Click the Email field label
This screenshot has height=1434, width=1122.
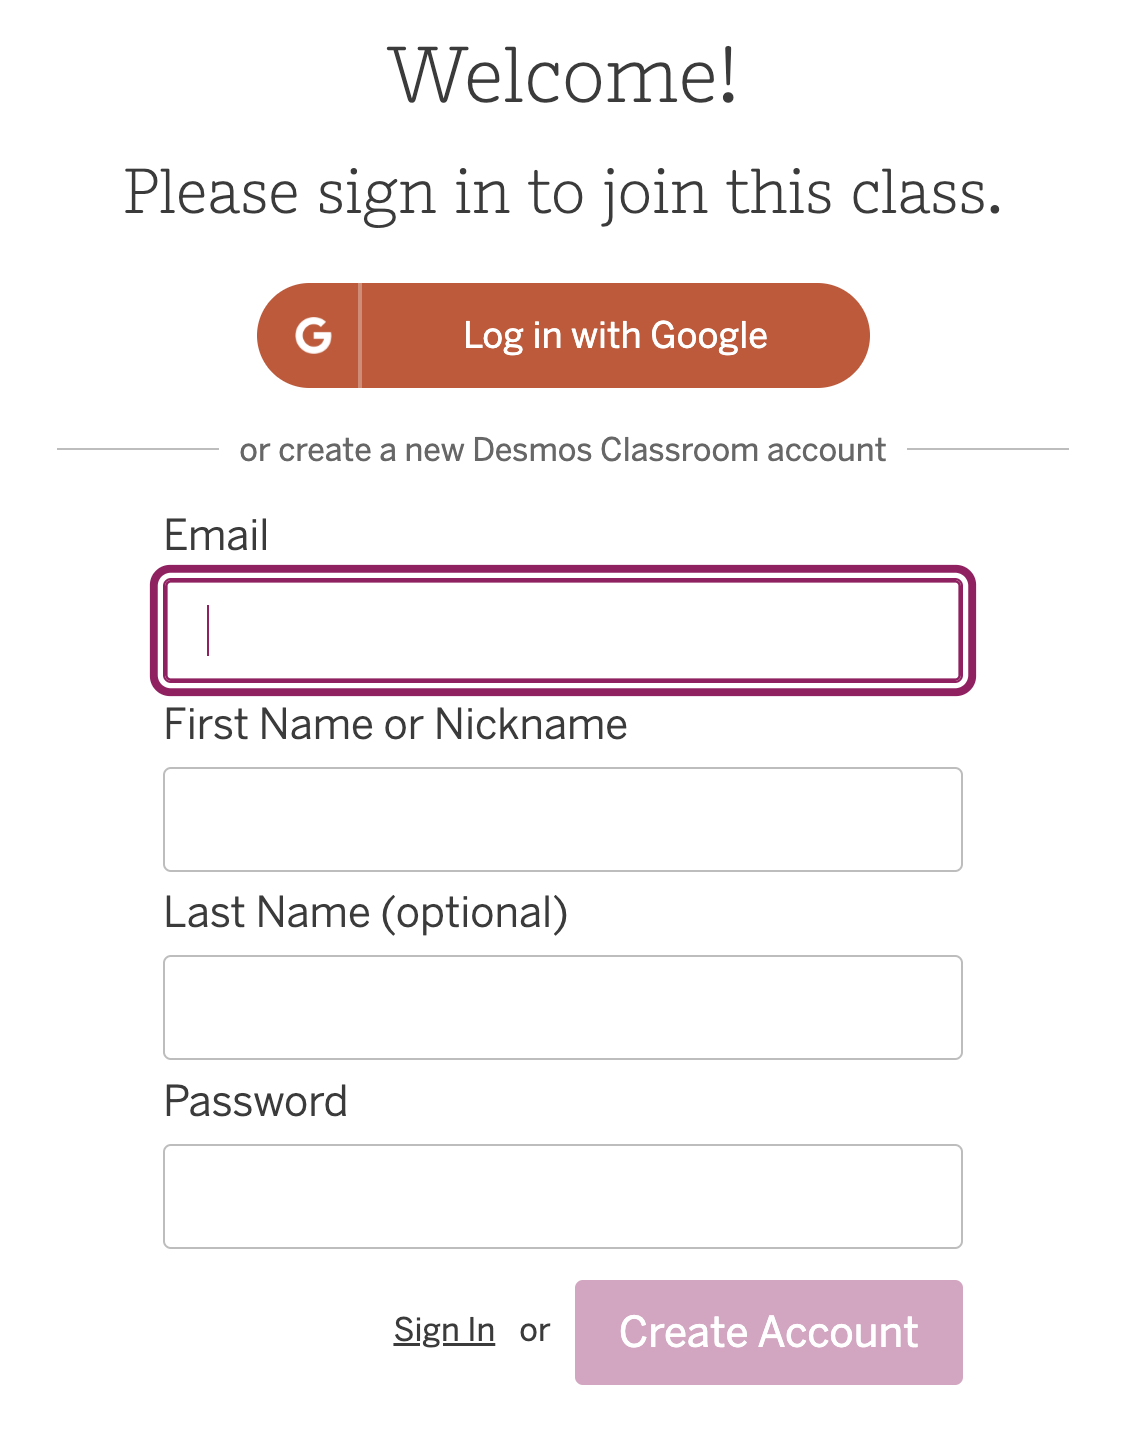[x=216, y=536]
